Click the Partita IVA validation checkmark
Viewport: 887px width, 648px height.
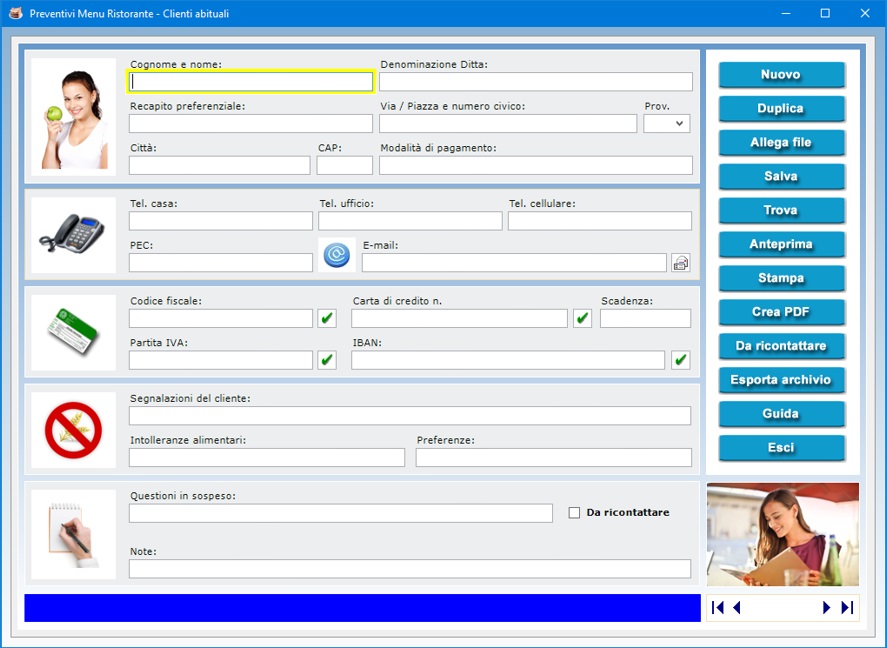pos(327,360)
